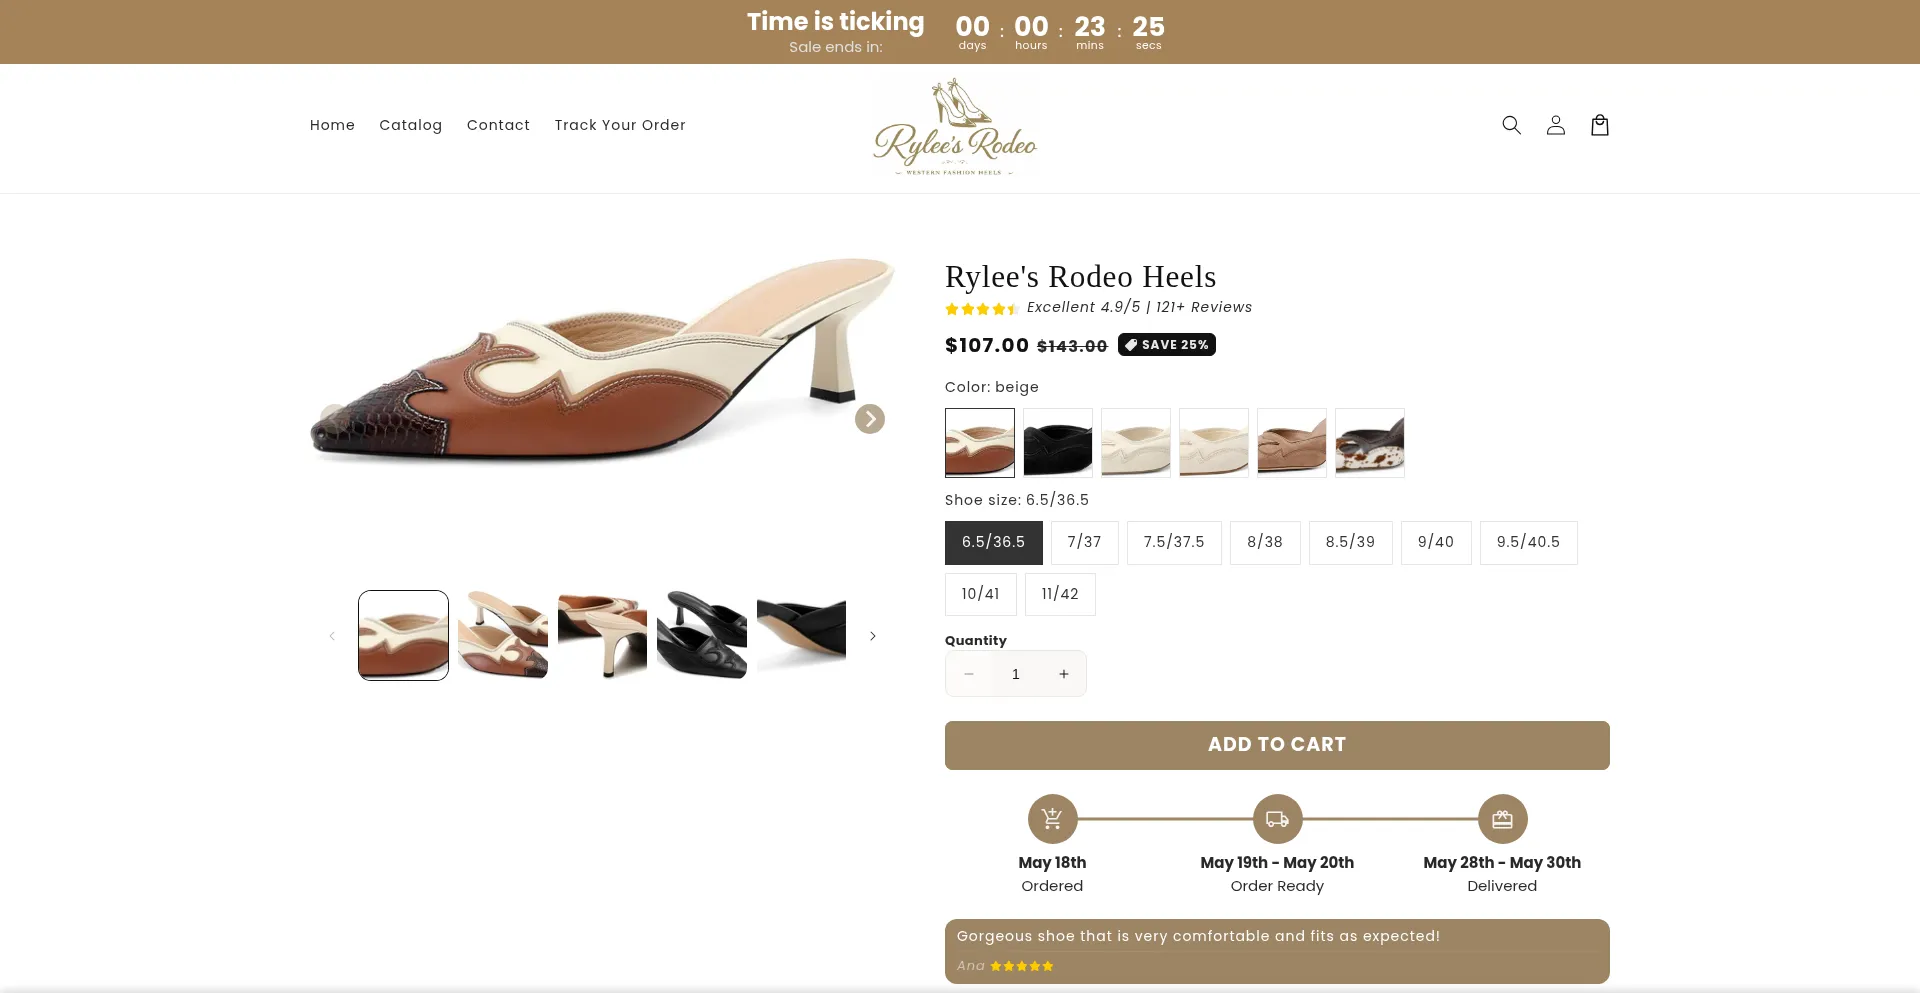The width and height of the screenshot is (1920, 993).
Task: Choose the third cream color swatch
Action: click(x=1136, y=442)
